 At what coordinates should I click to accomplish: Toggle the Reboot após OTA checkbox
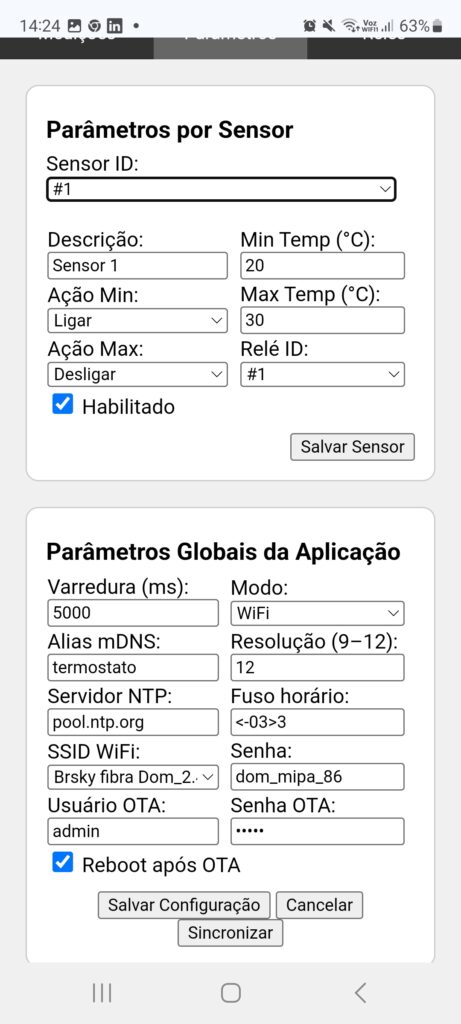point(63,863)
